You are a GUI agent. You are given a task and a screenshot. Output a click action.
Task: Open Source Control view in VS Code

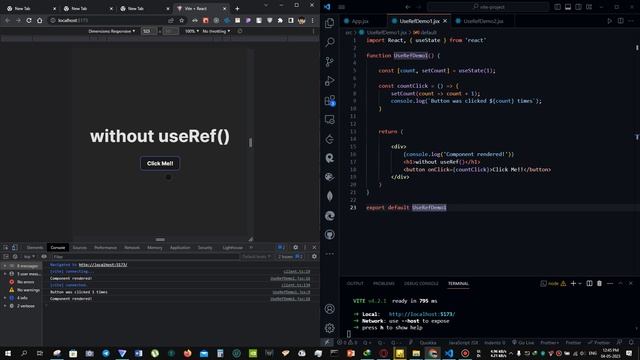[330, 61]
